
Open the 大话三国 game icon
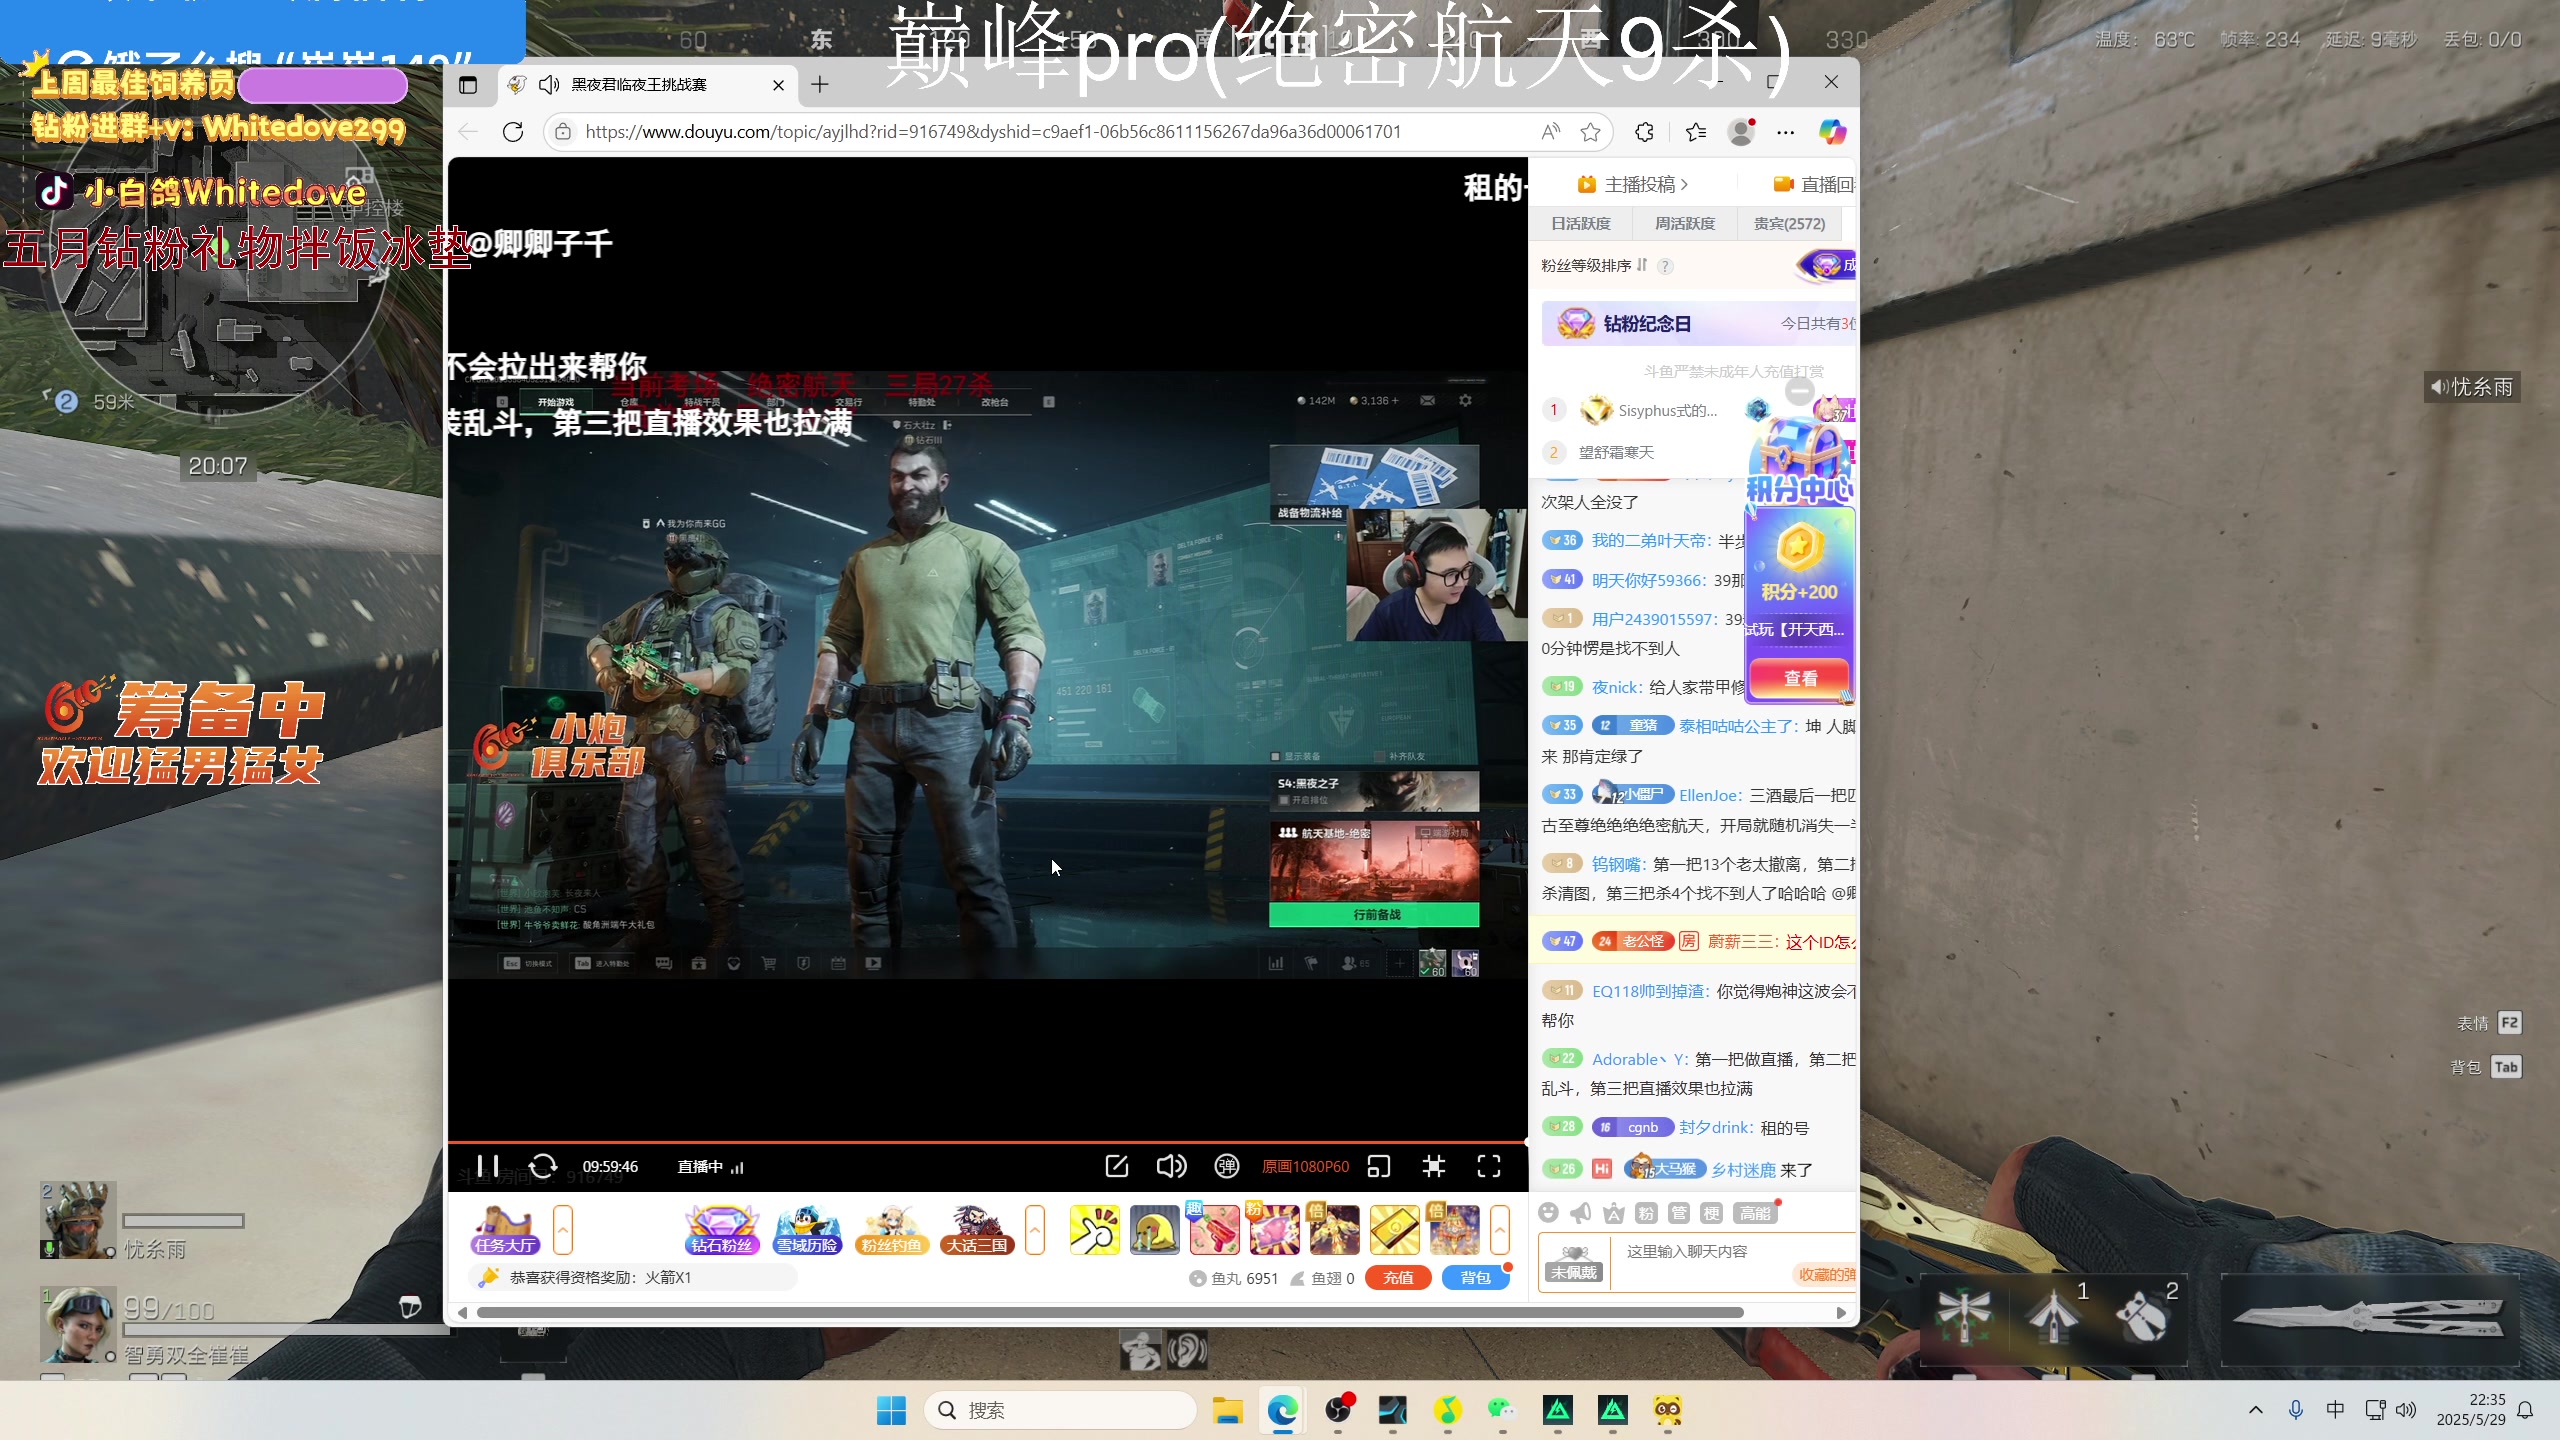click(977, 1230)
